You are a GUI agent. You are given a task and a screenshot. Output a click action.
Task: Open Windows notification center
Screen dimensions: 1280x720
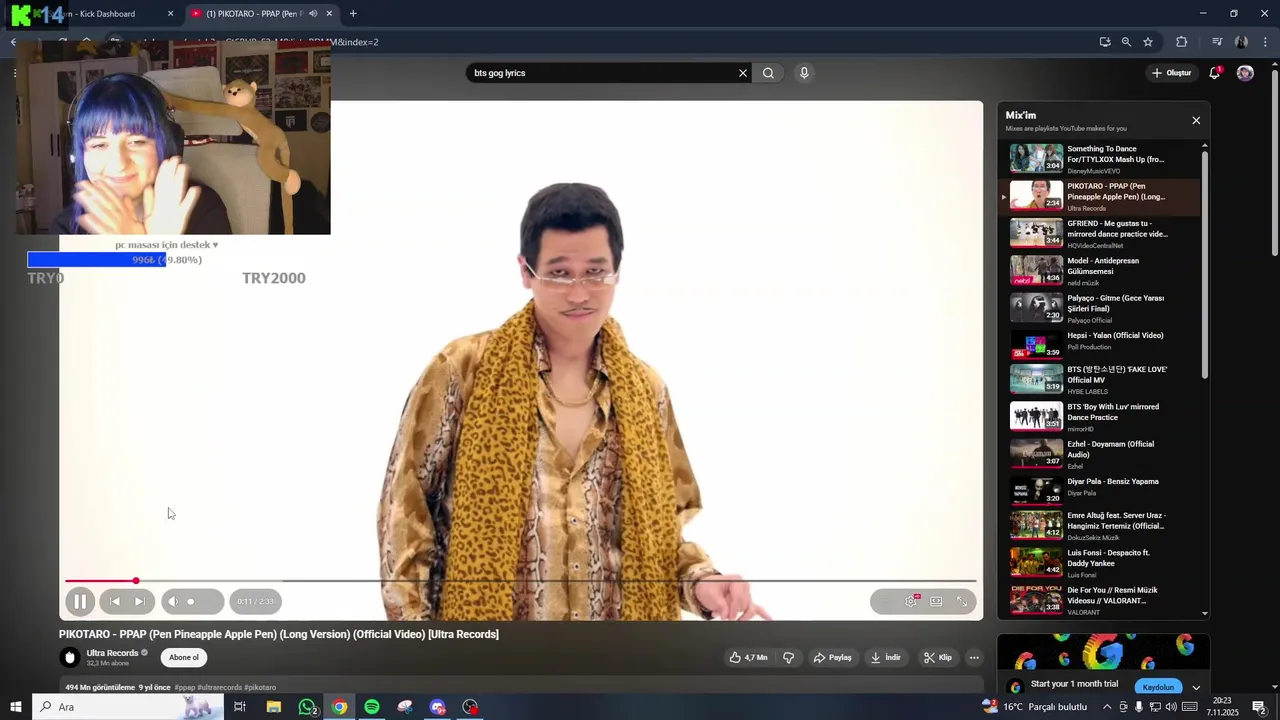[1259, 707]
